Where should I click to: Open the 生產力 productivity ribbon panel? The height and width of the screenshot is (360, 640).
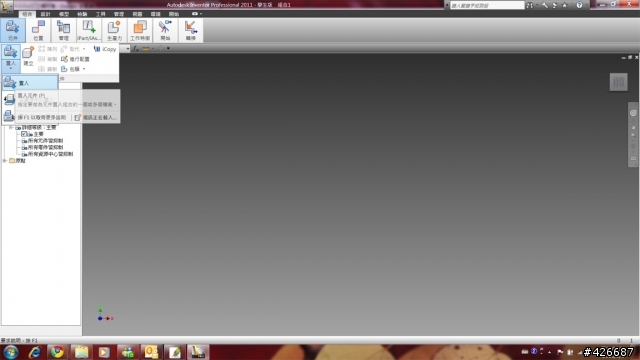pyautogui.click(x=114, y=30)
